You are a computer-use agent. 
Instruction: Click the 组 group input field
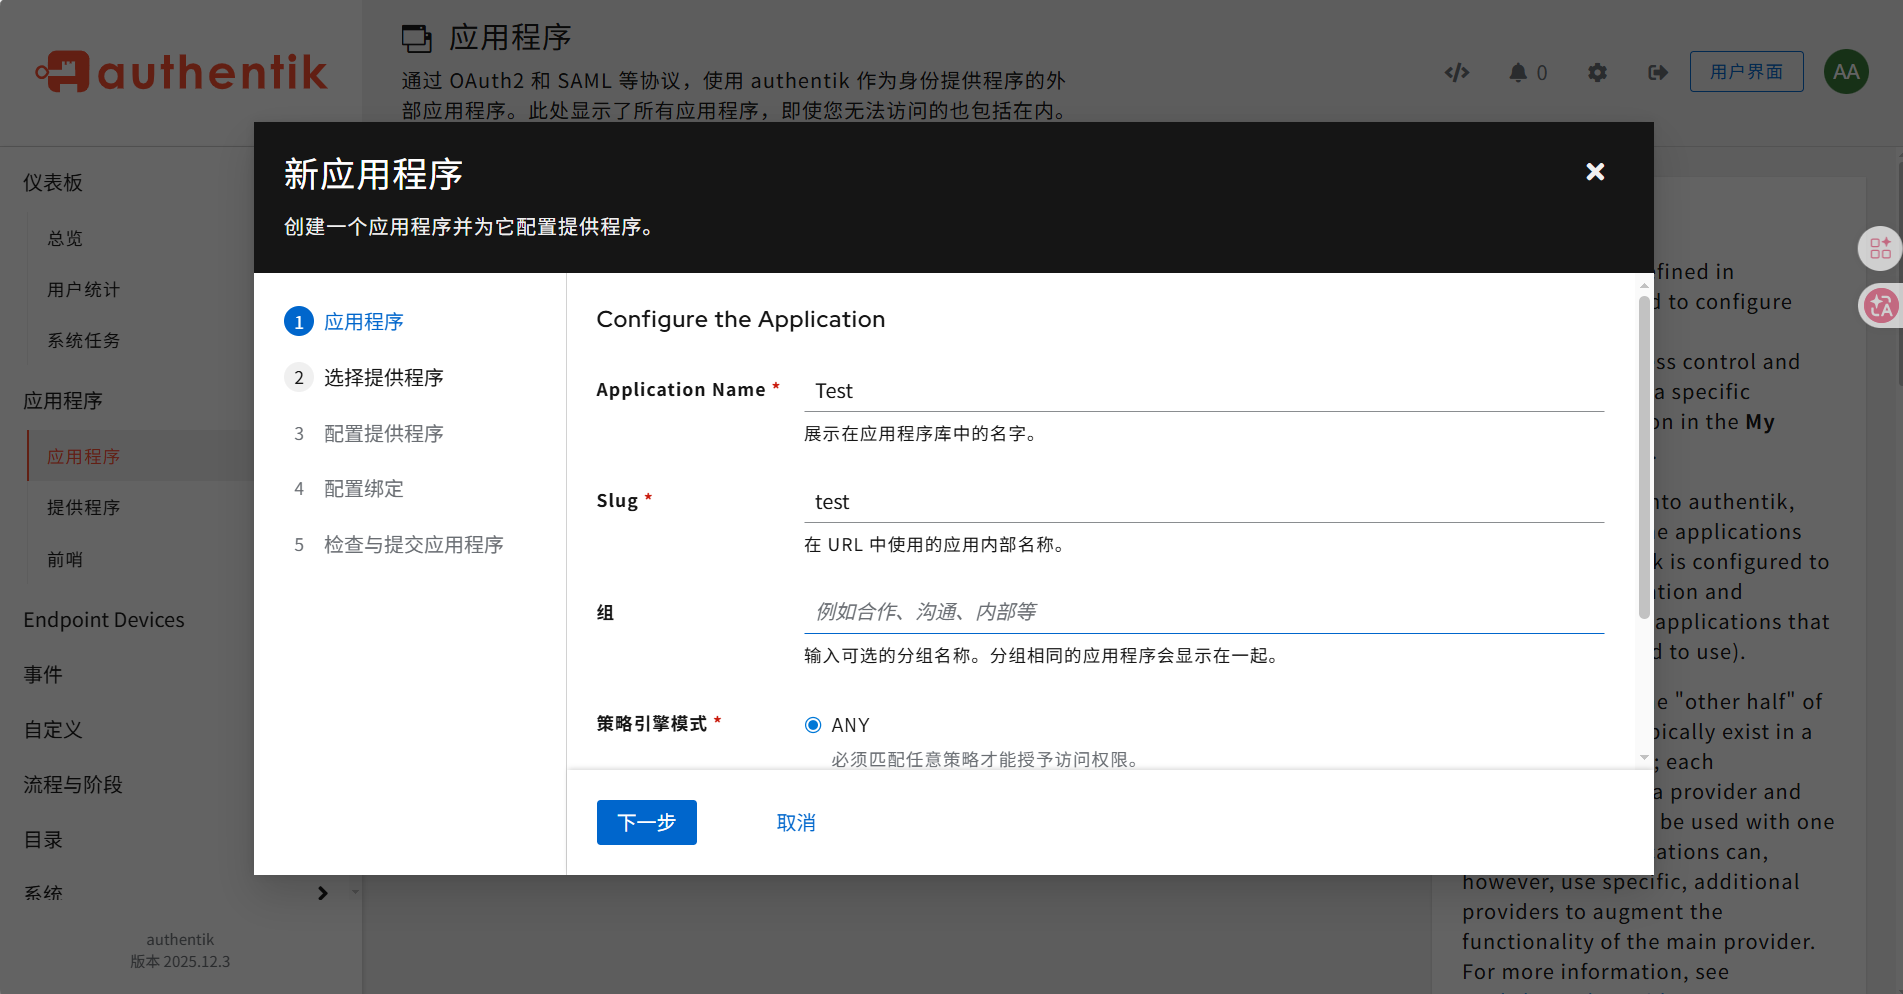point(1203,612)
